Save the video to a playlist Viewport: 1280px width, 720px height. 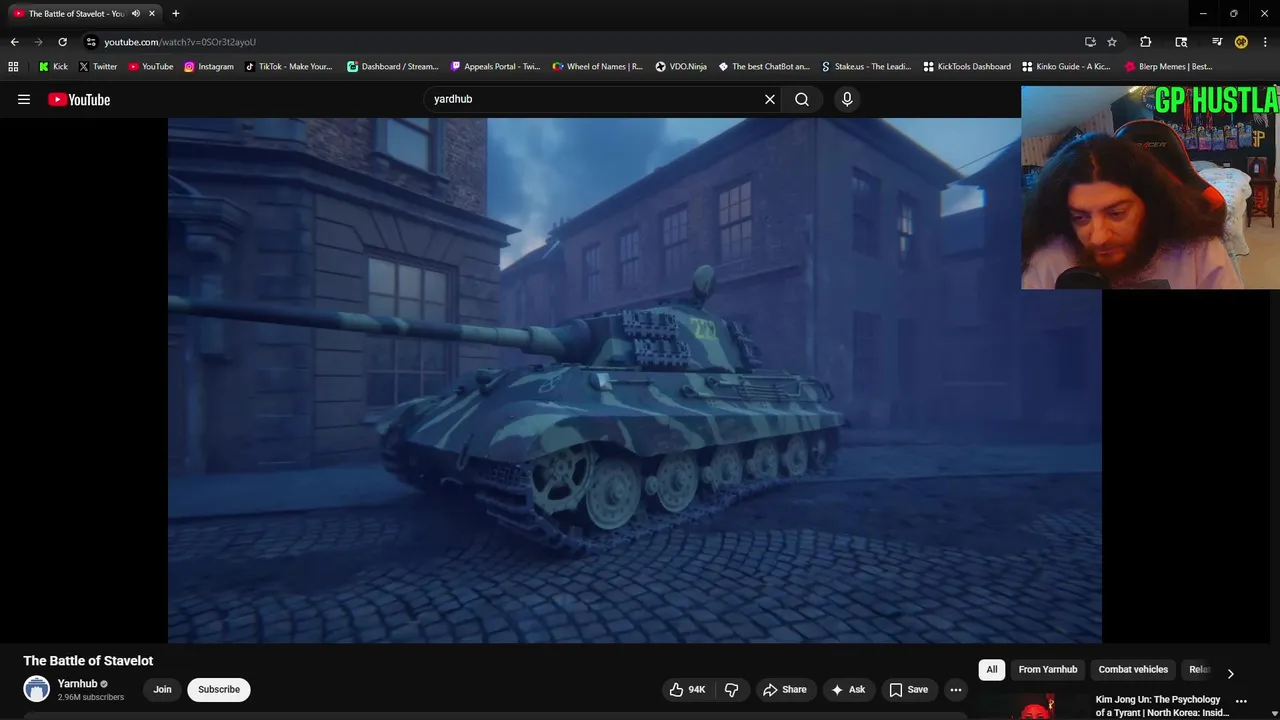tap(909, 689)
